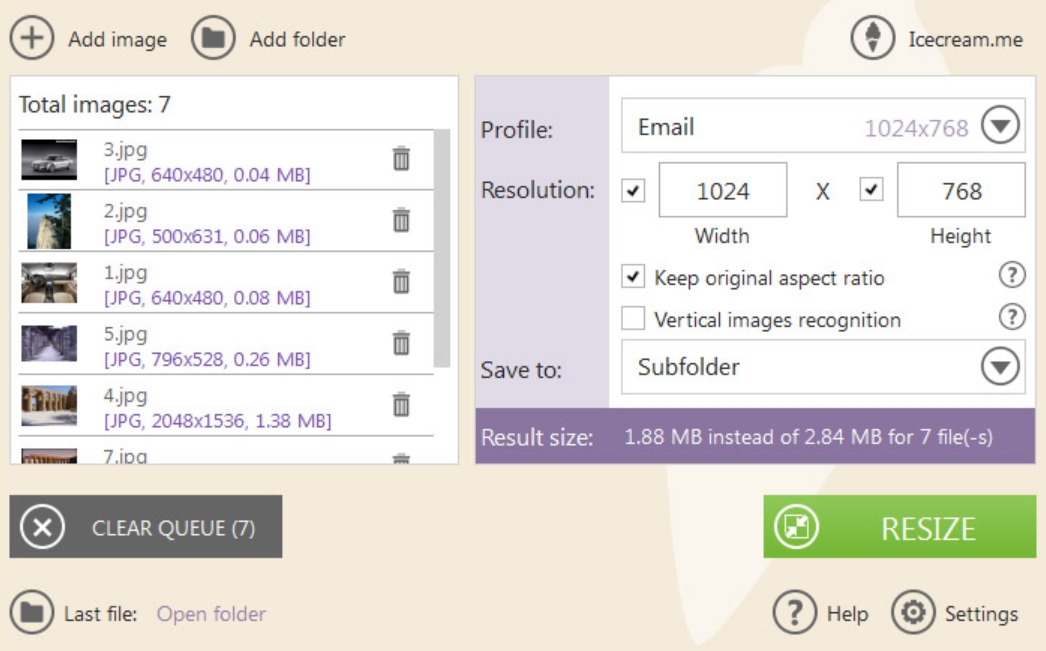Screen dimensions: 1046x651
Task: Click the Help label
Action: (847, 614)
